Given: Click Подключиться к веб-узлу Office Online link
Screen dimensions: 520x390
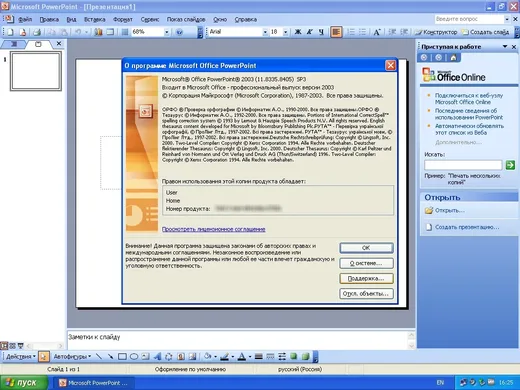Looking at the screenshot, I should coord(469,99).
